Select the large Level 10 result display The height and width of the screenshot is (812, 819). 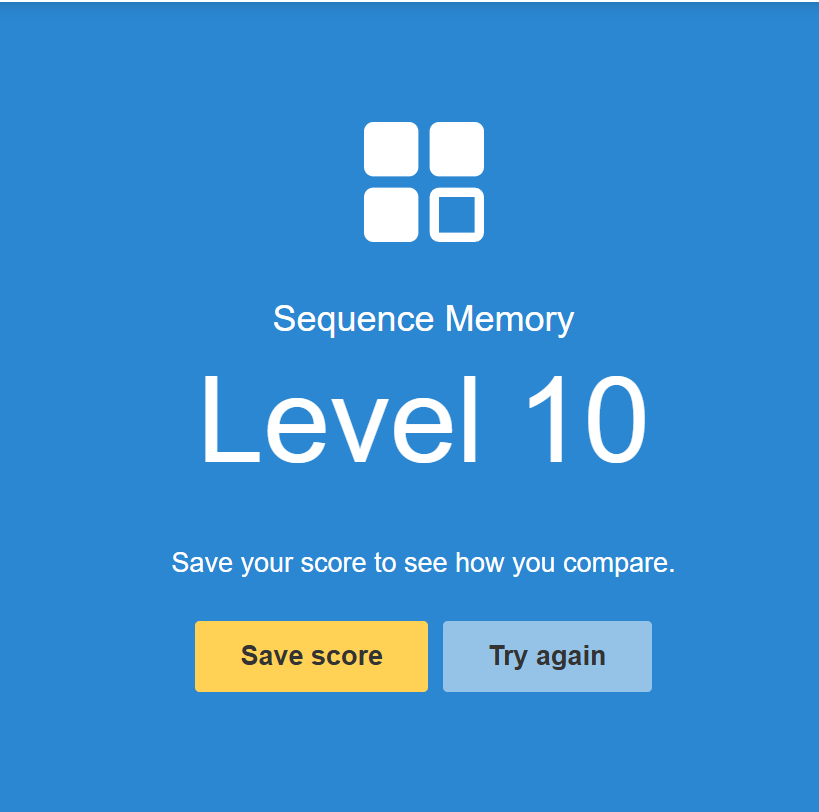tap(423, 418)
